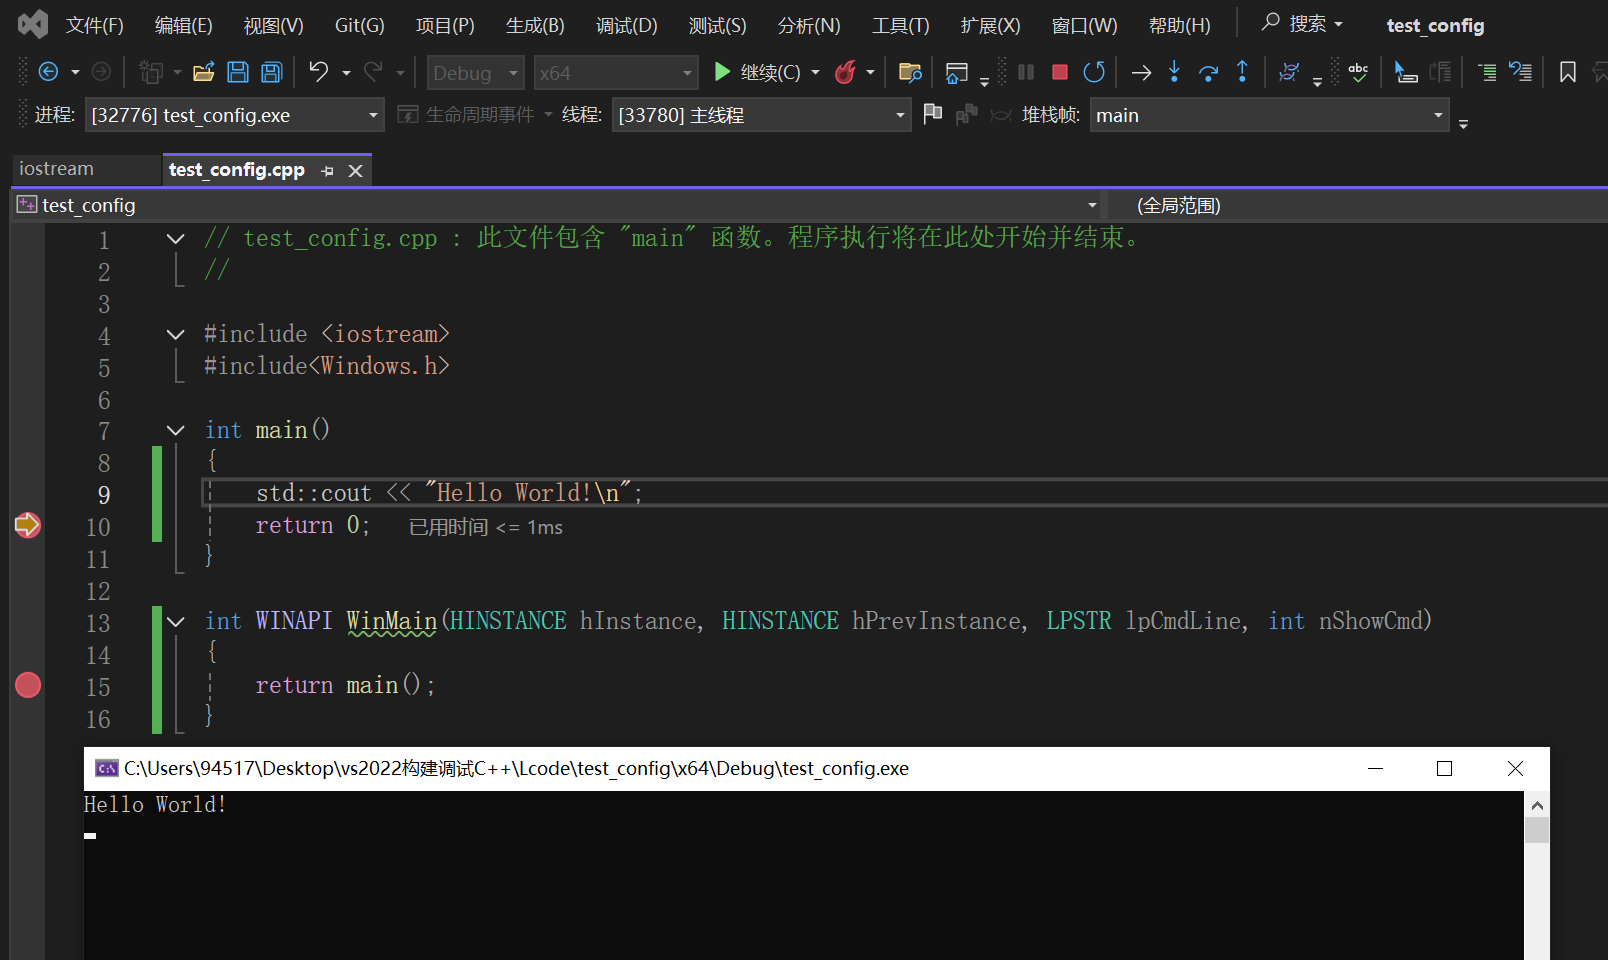Open the 文件(F) menu

pyautogui.click(x=95, y=25)
